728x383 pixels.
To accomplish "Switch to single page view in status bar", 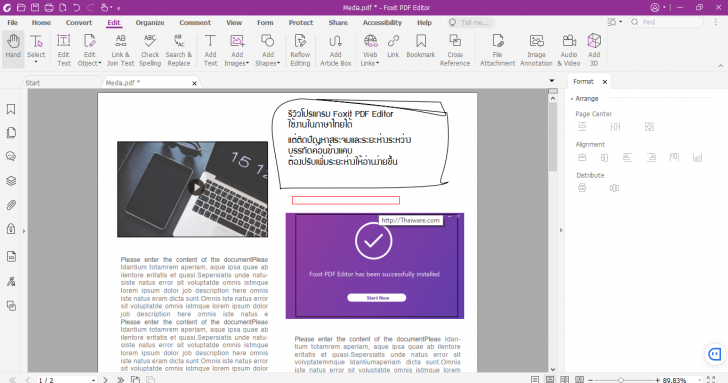I will click(x=535, y=379).
